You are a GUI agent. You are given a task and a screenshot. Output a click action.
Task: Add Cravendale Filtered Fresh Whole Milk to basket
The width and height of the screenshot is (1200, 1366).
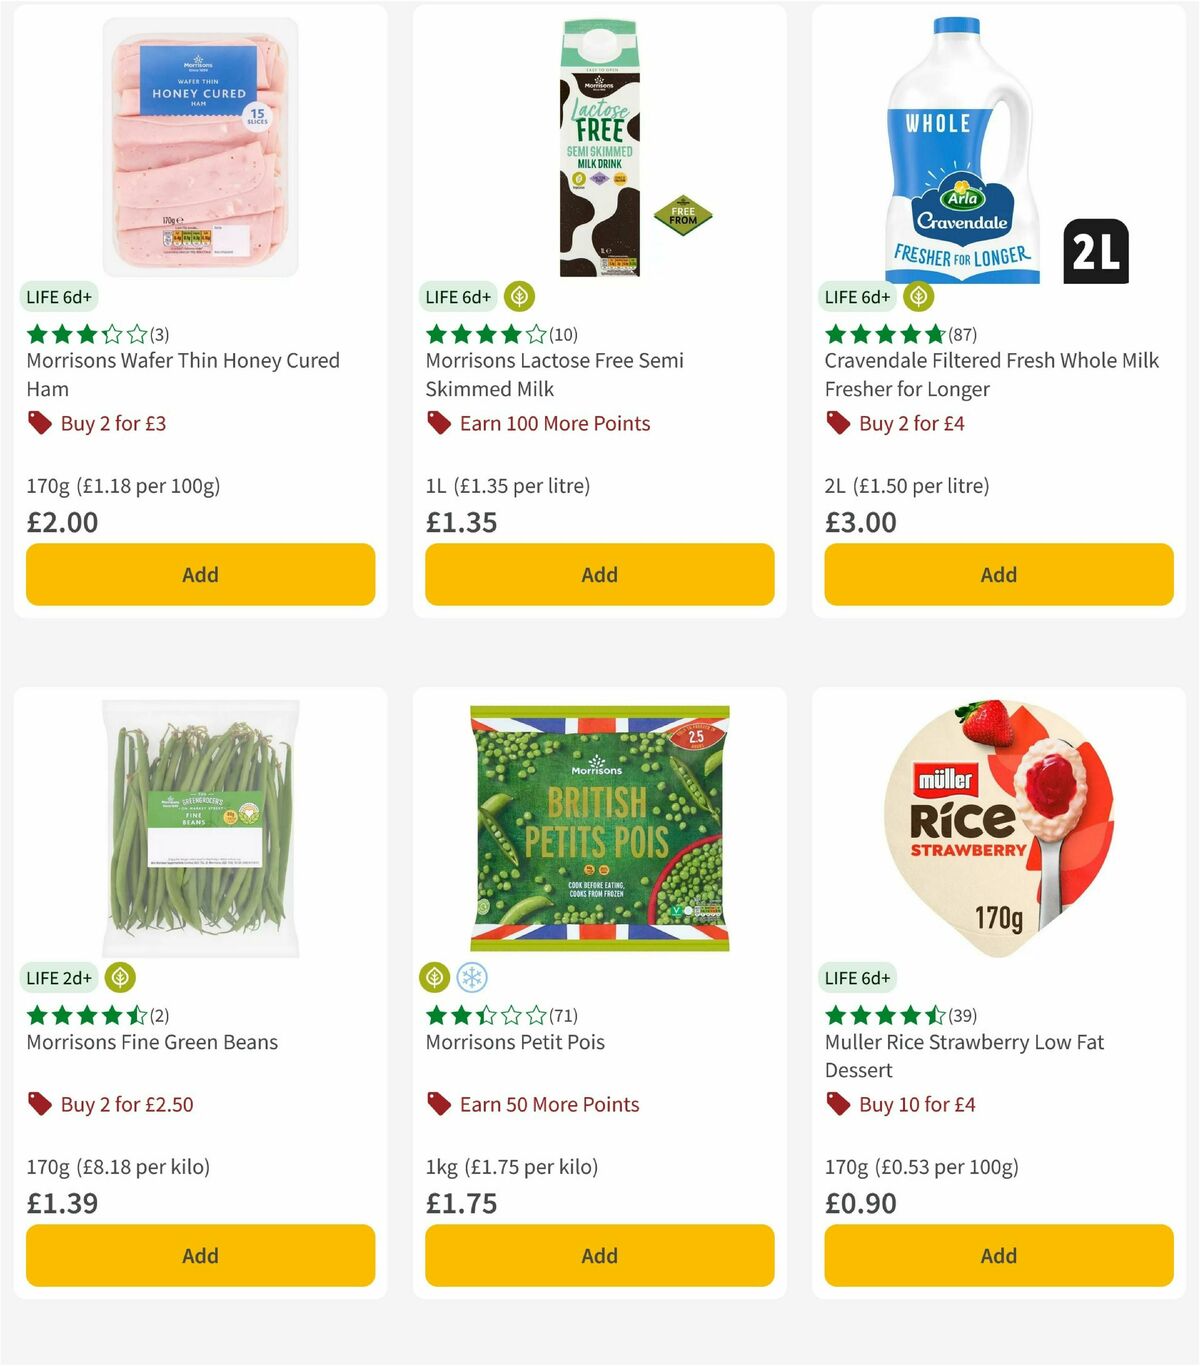(x=997, y=574)
